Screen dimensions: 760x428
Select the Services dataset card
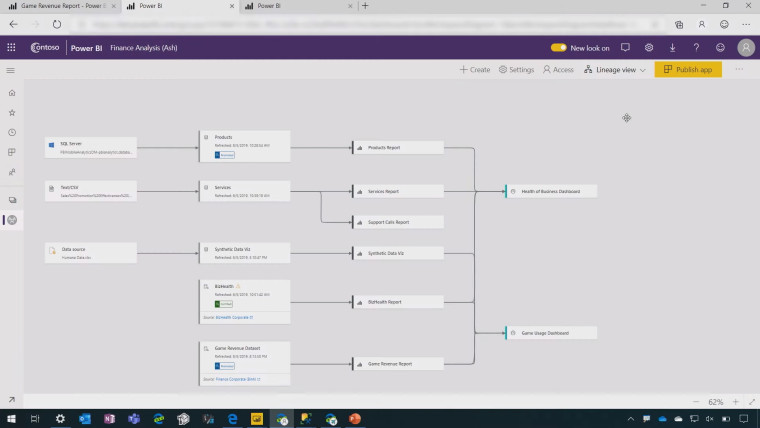click(x=245, y=191)
